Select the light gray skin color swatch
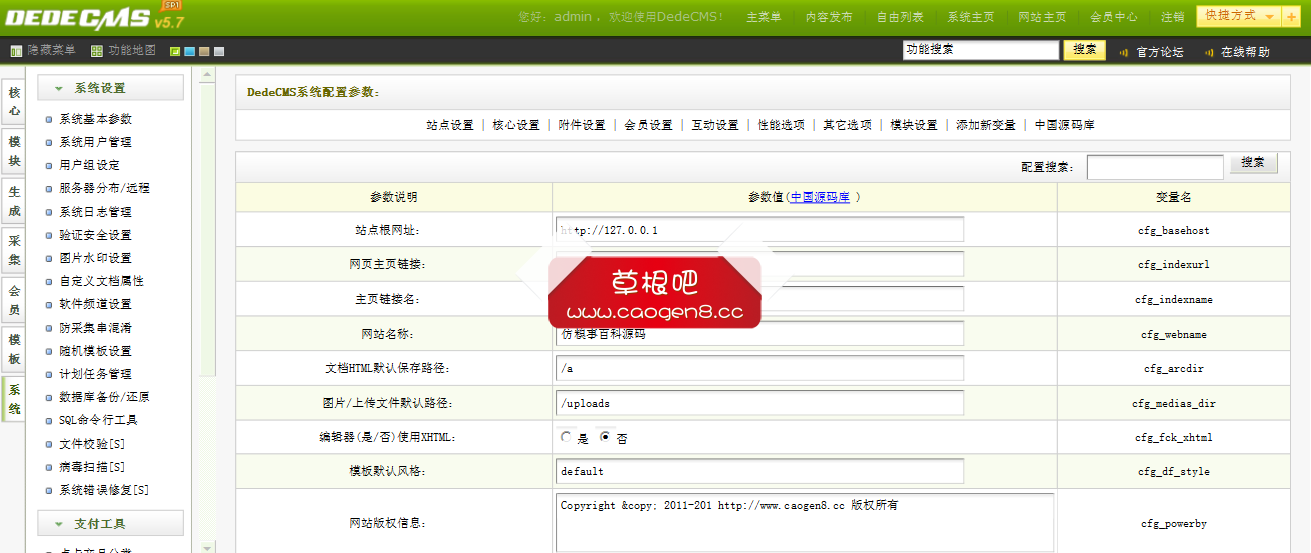Viewport: 1311px width, 553px height. coord(219,51)
